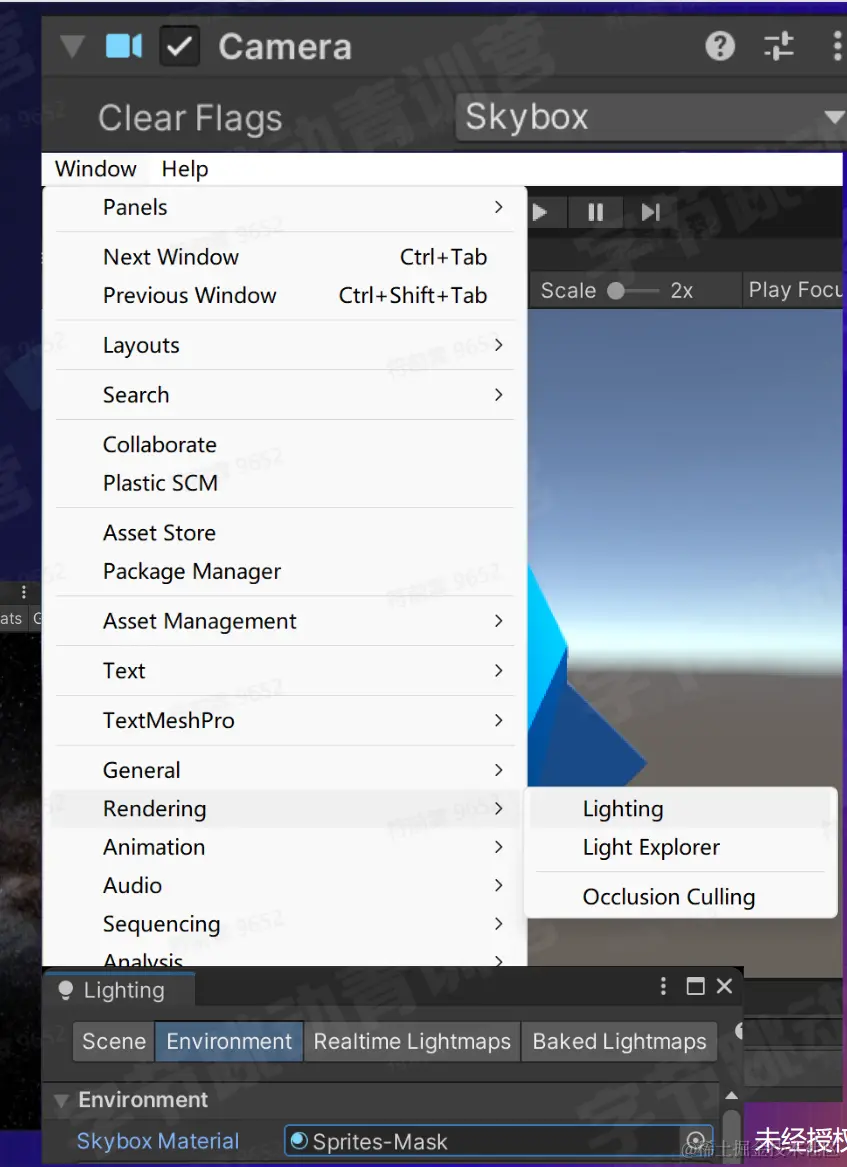This screenshot has height=1167, width=847.
Task: Collapse the Camera component foldout arrow
Action: click(x=72, y=46)
